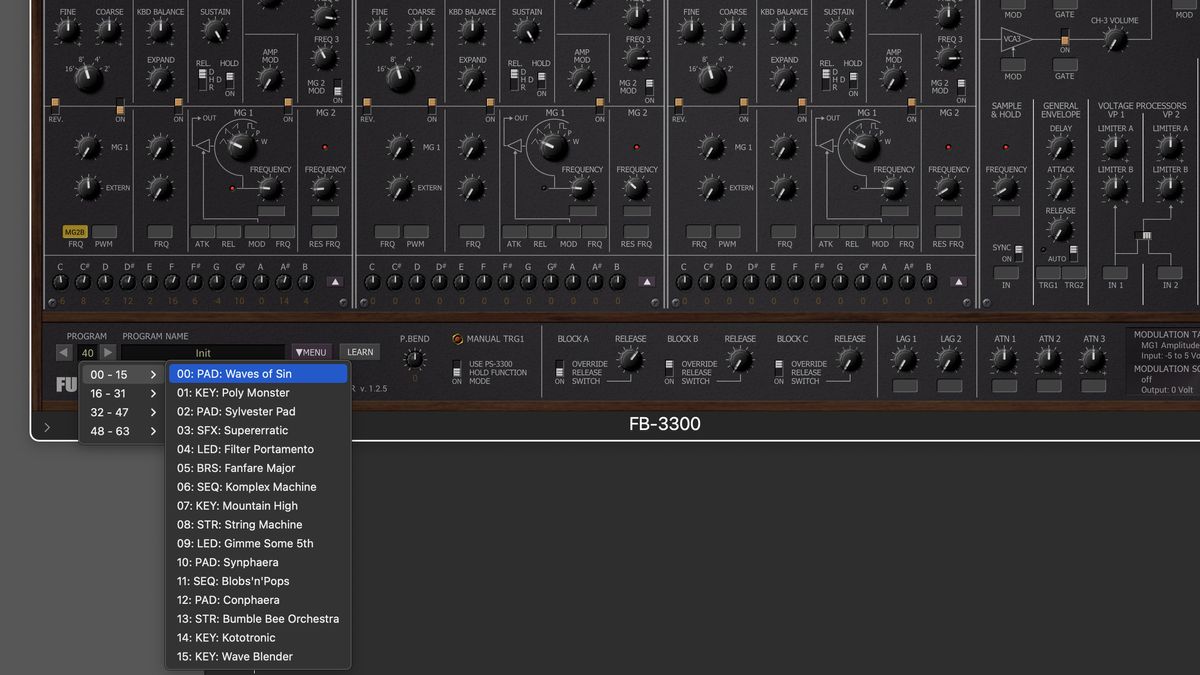Click the patch slot below LAG 1
The width and height of the screenshot is (1200, 675).
coord(906,385)
